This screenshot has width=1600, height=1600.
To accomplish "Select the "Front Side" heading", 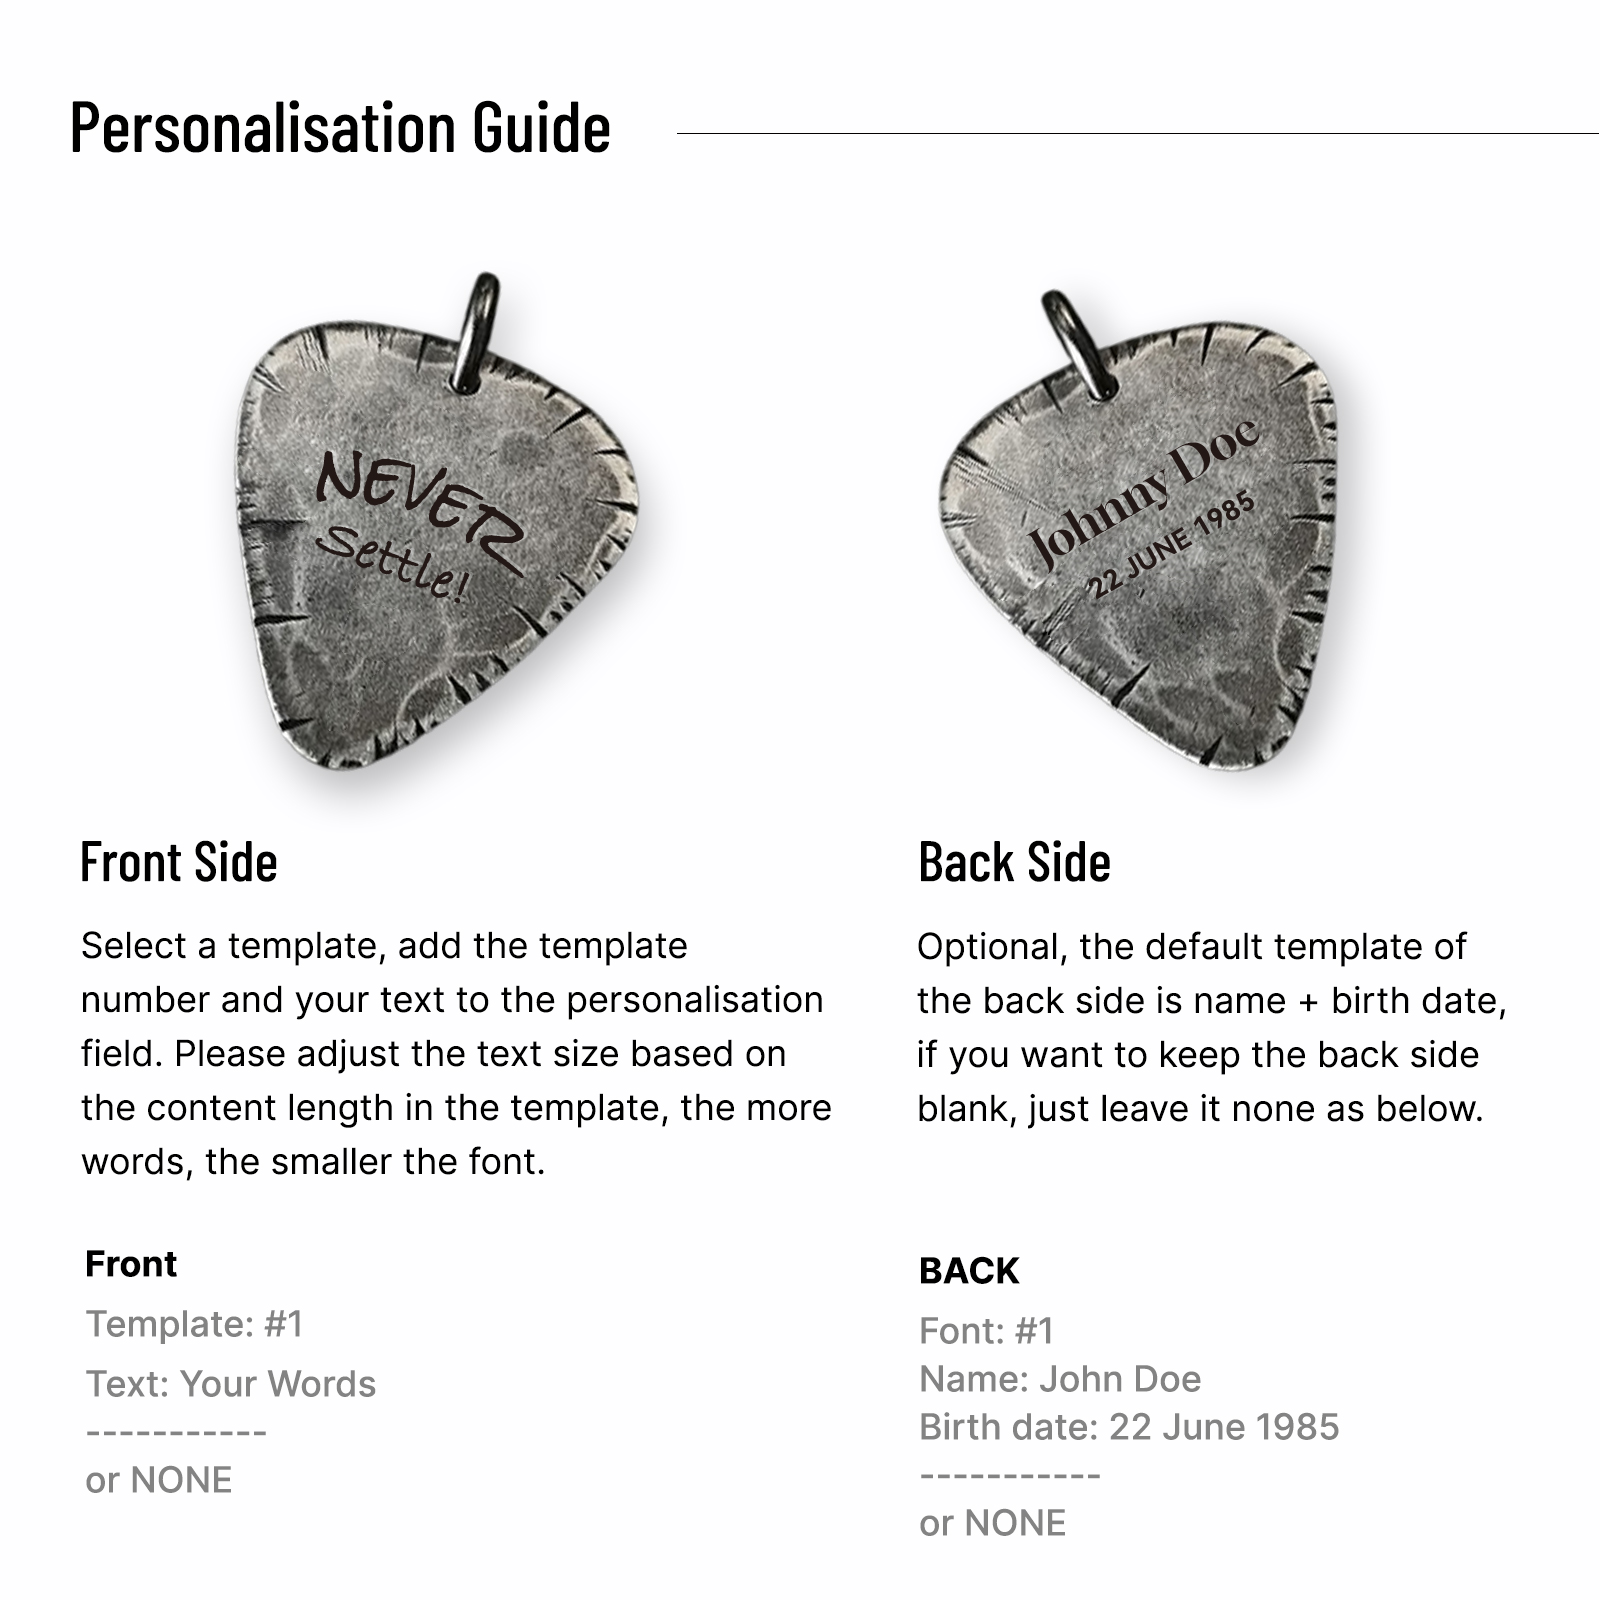I will (x=179, y=862).
